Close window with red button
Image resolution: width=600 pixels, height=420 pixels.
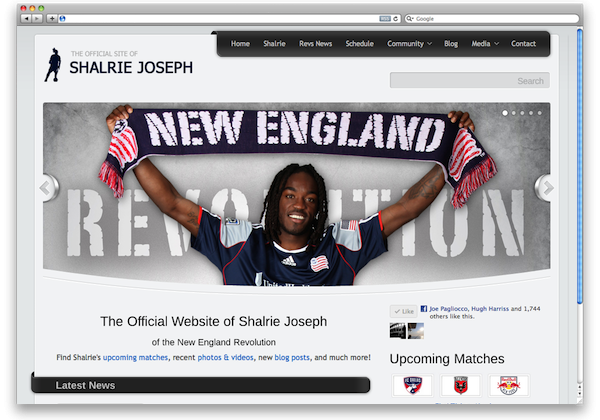(x=23, y=8)
